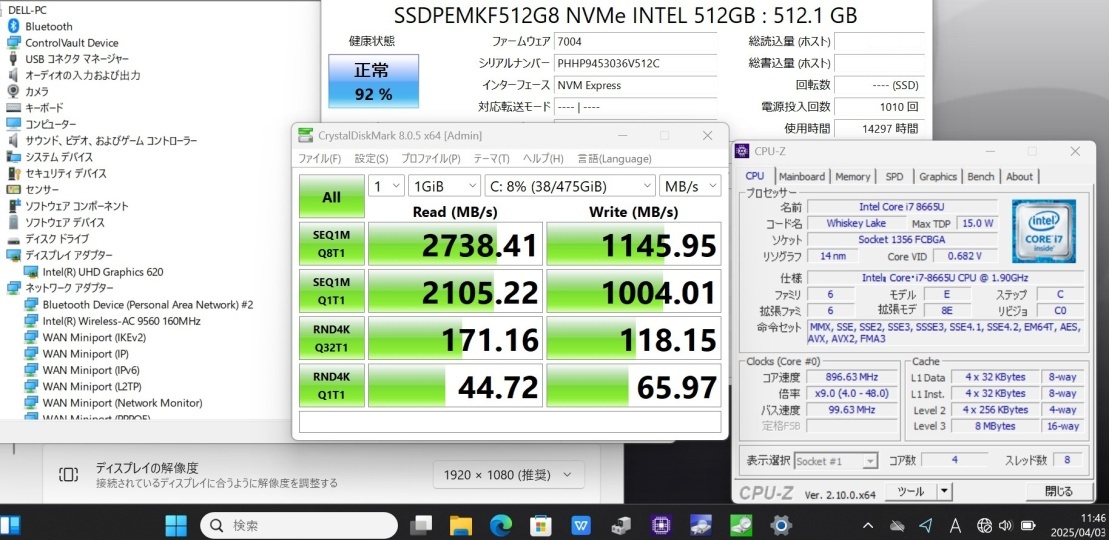The width and height of the screenshot is (1109, 540).
Task: Switch to CPU-Z via its taskbar icon
Action: pos(661,525)
